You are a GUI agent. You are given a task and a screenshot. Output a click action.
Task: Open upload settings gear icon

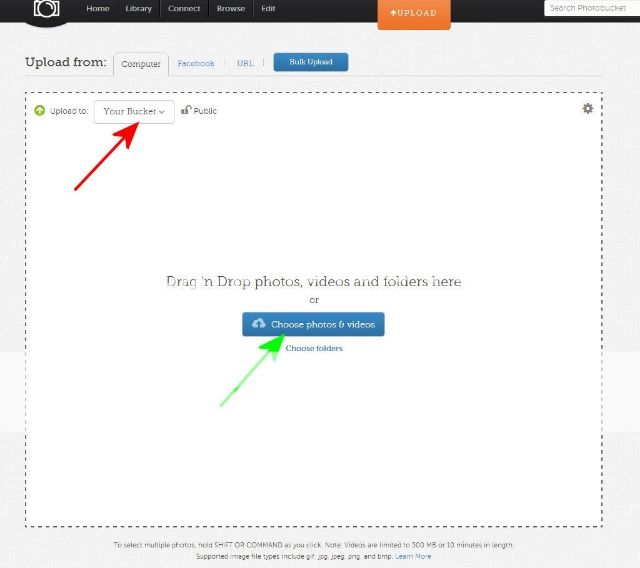pyautogui.click(x=588, y=108)
